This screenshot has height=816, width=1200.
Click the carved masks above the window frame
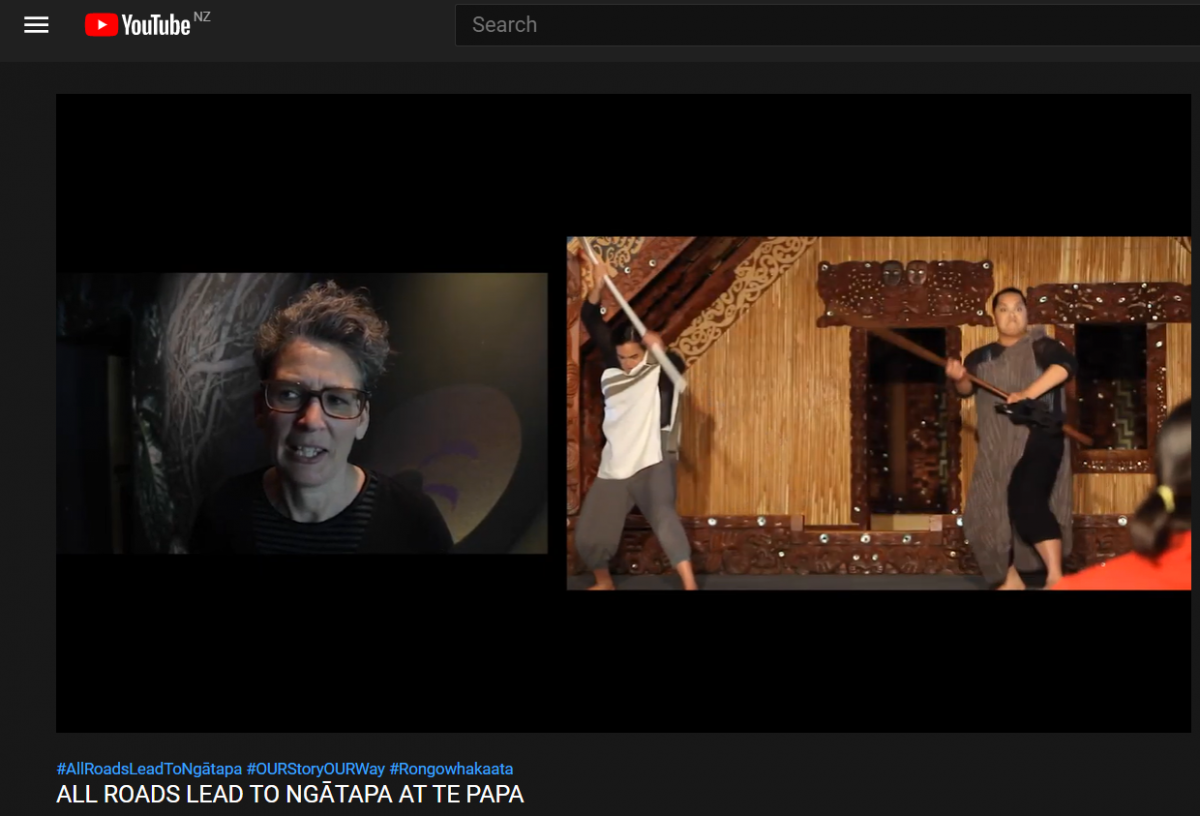pyautogui.click(x=903, y=273)
